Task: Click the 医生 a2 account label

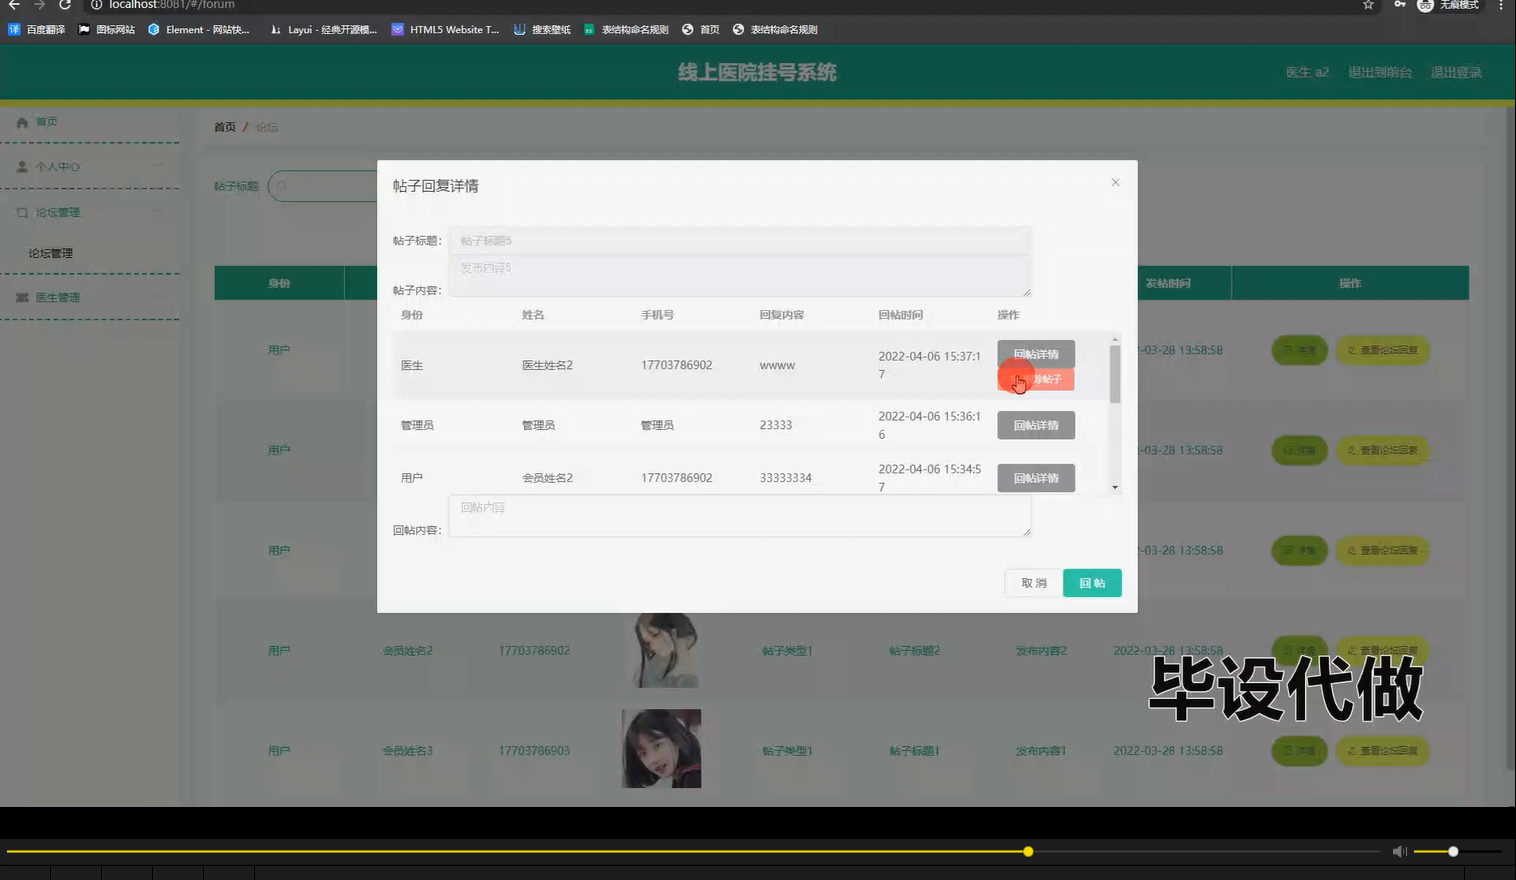Action: coord(1307,72)
